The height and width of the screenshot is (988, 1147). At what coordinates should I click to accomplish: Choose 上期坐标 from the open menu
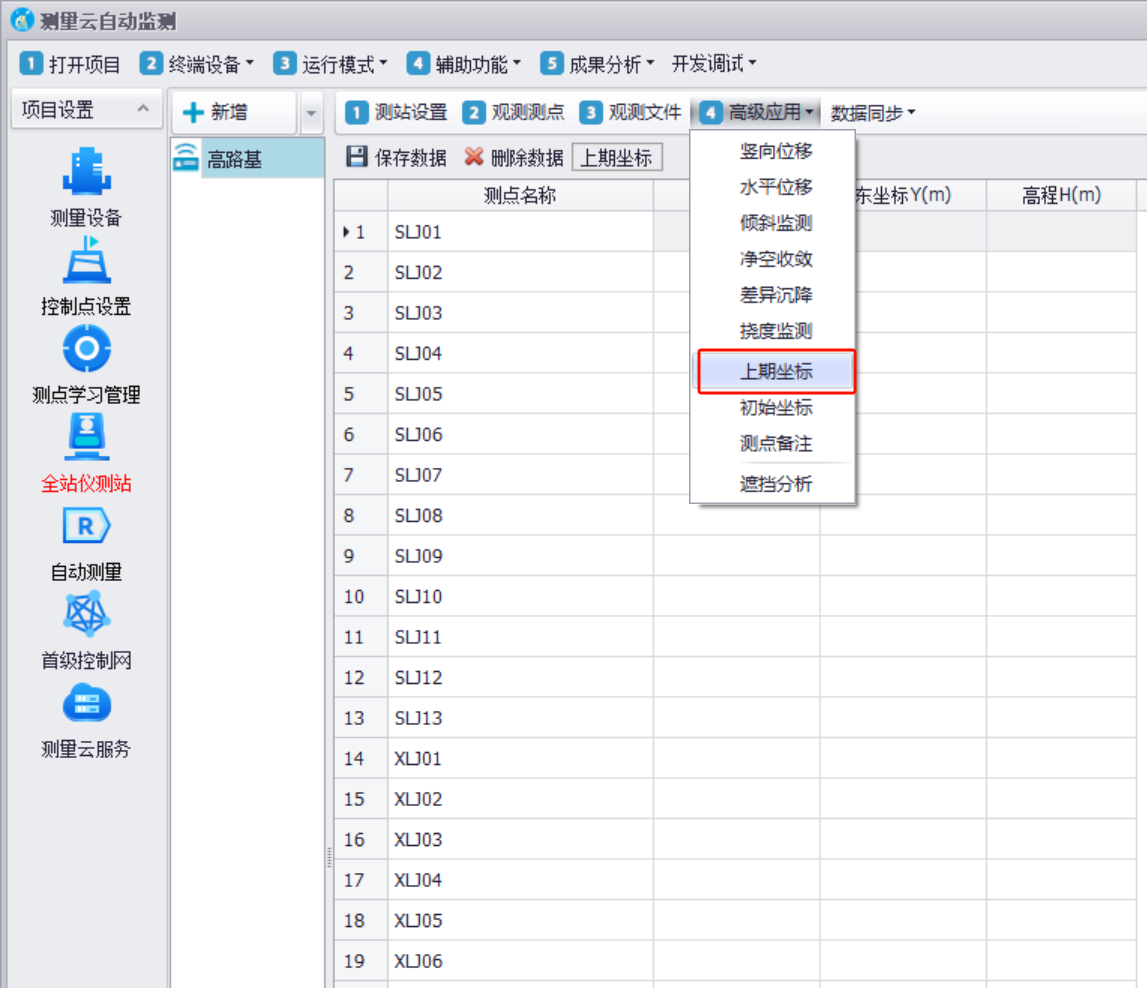click(776, 371)
